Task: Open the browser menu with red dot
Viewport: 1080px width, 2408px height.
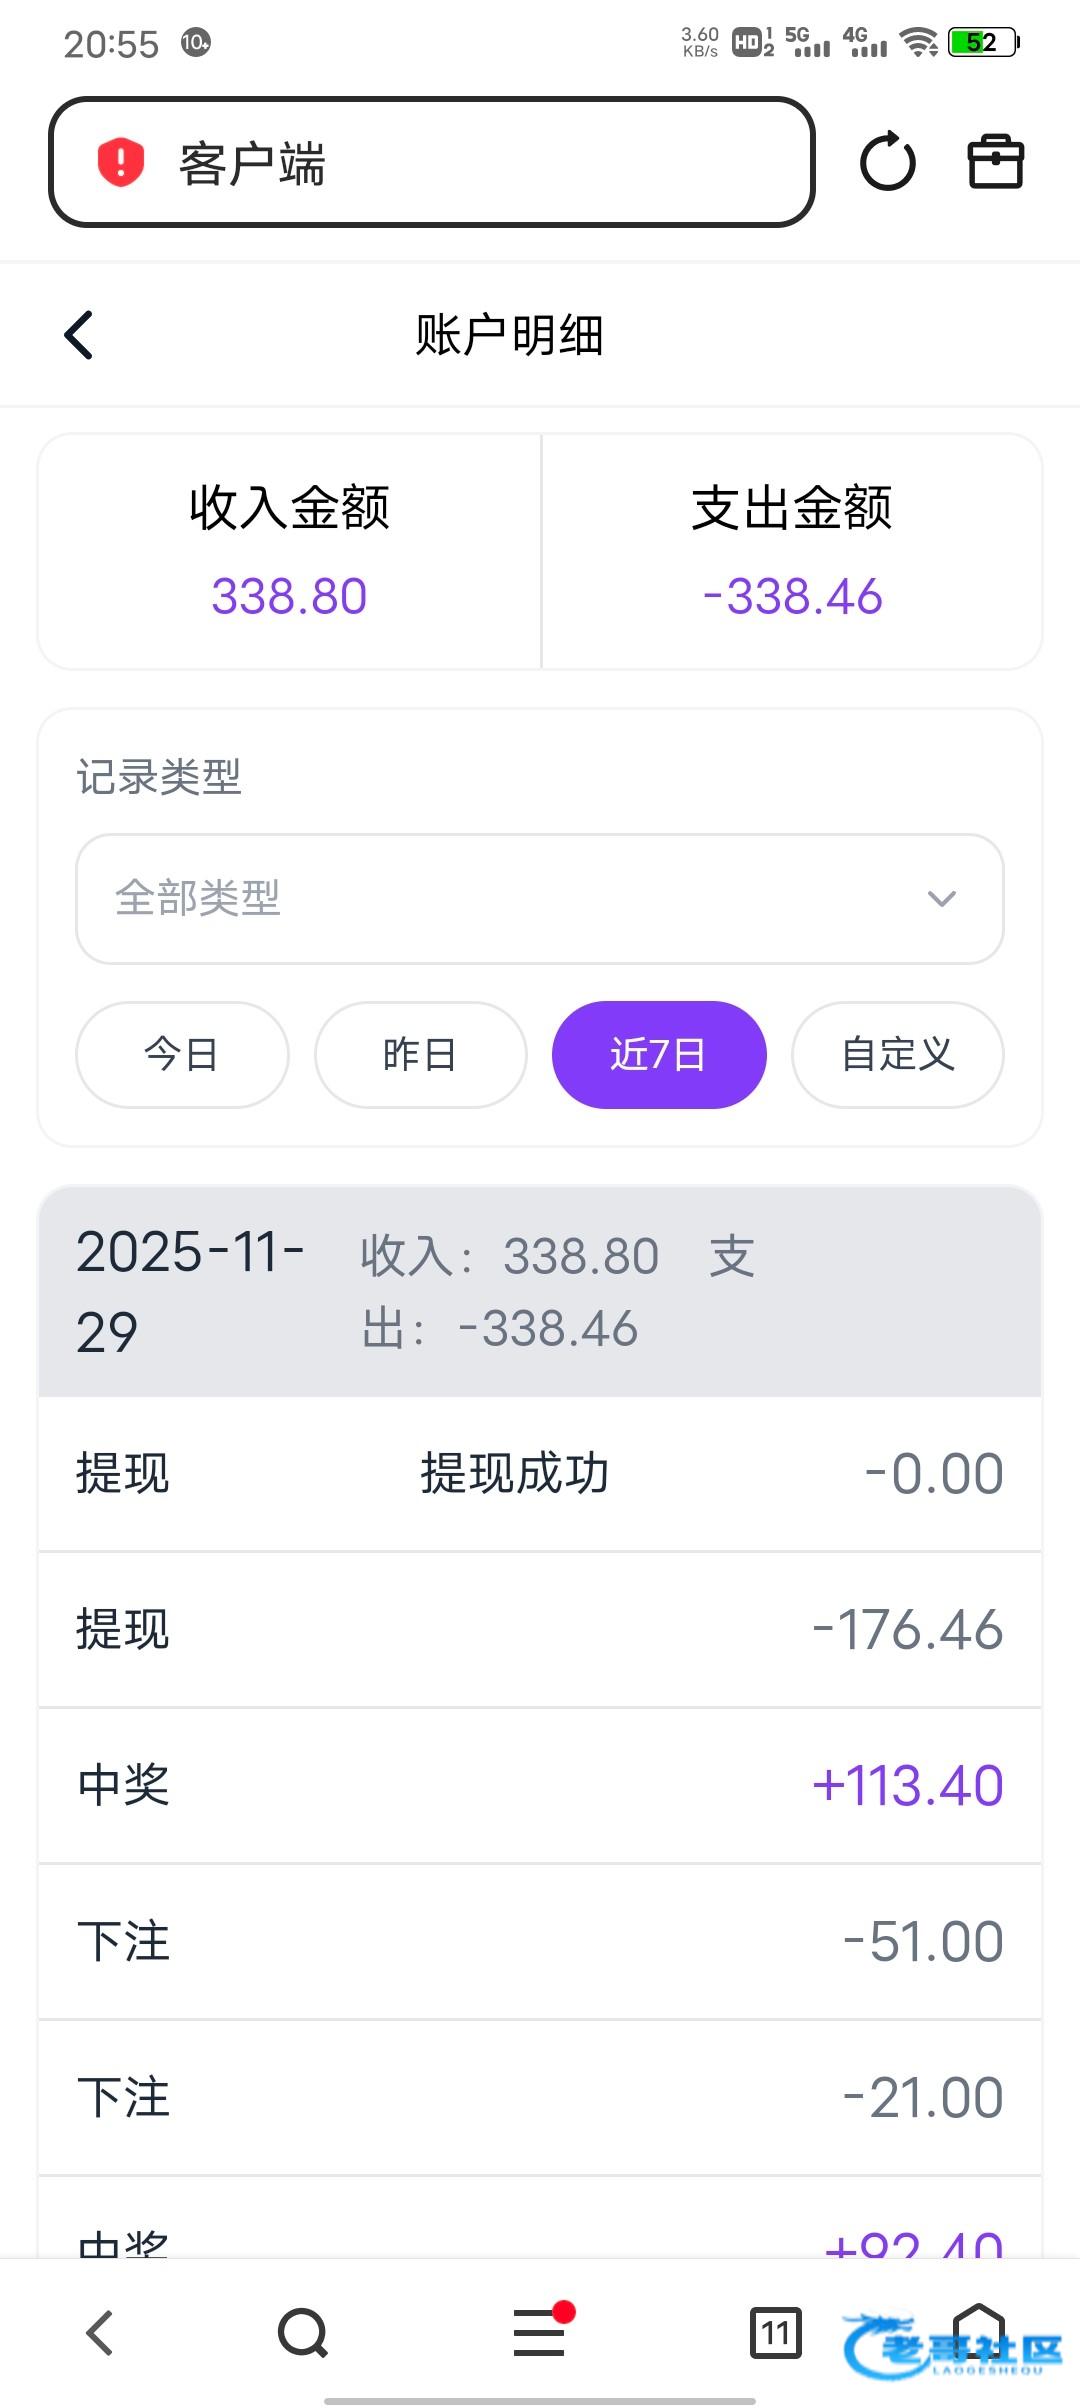Action: coord(540,2333)
